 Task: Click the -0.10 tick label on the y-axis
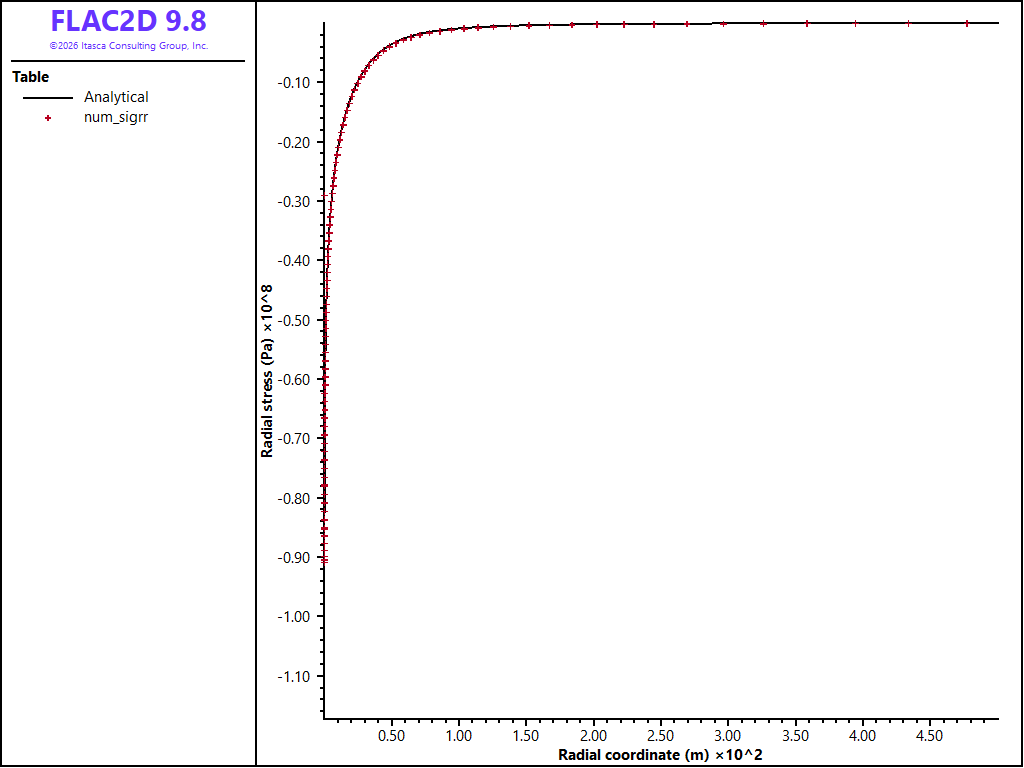(294, 82)
